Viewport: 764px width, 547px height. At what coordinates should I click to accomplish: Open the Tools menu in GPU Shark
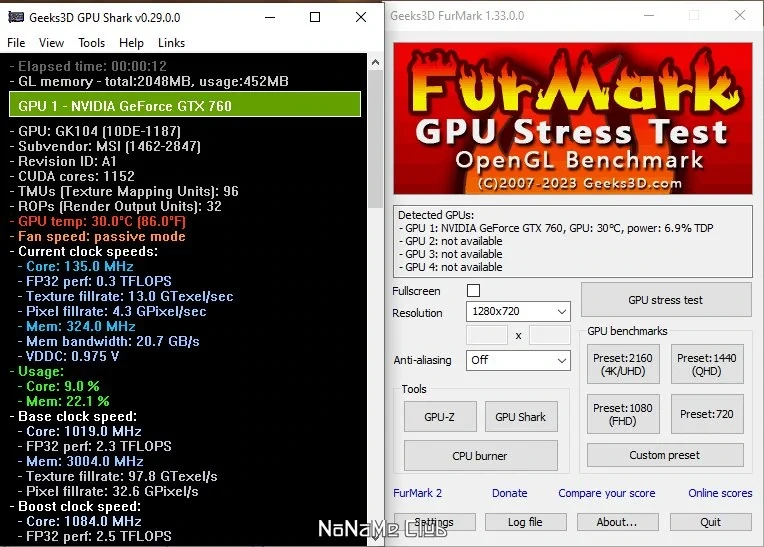tap(92, 43)
